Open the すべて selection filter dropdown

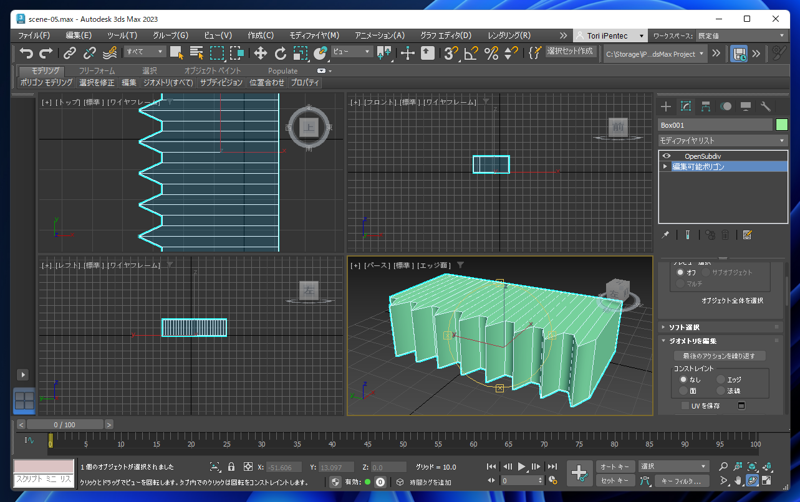[x=144, y=52]
